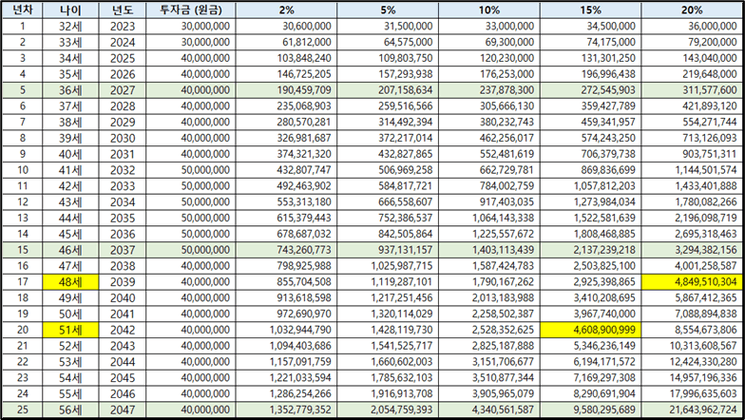Image resolution: width=745 pixels, height=420 pixels.
Task: Select the 20% column header
Action: tap(692, 10)
